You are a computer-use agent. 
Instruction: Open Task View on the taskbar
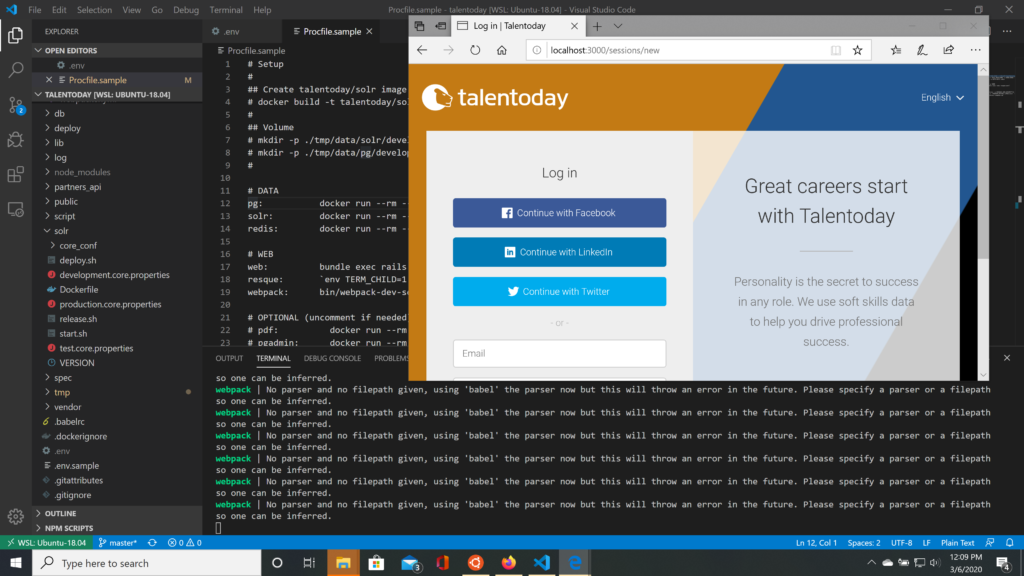[x=309, y=563]
